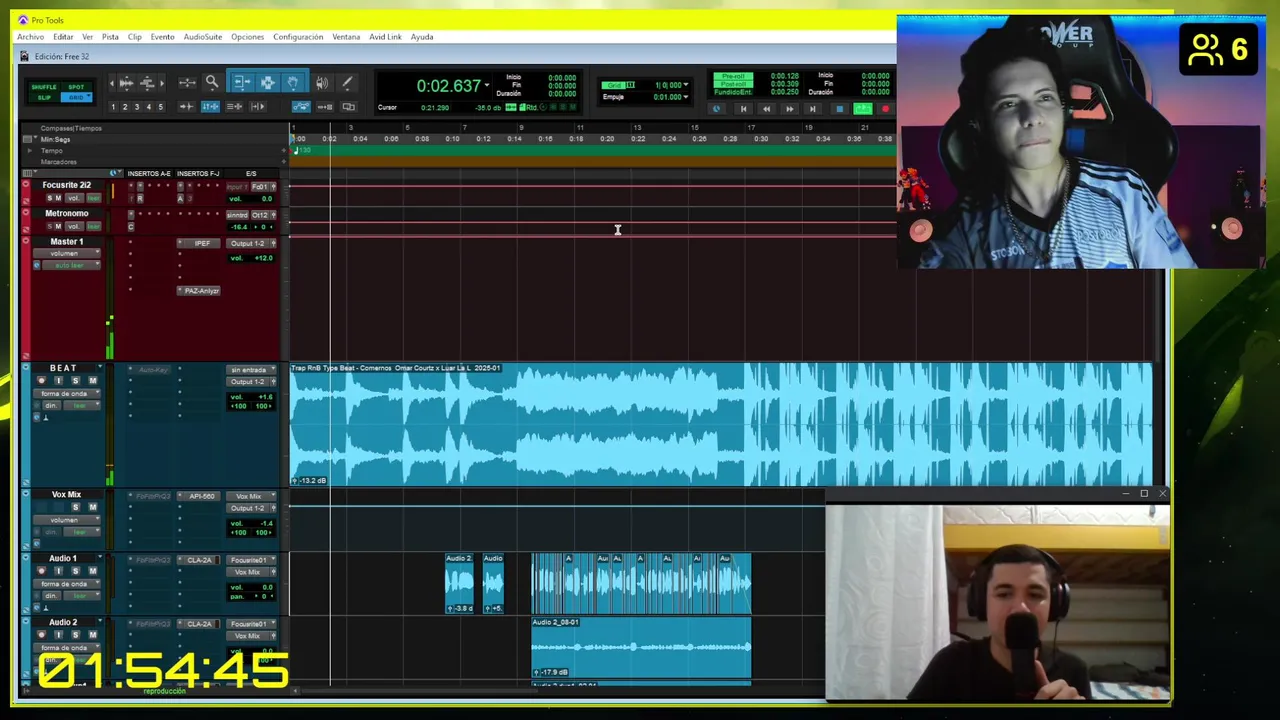Image resolution: width=1280 pixels, height=720 pixels.
Task: Open the Configuración menu
Action: click(x=298, y=37)
